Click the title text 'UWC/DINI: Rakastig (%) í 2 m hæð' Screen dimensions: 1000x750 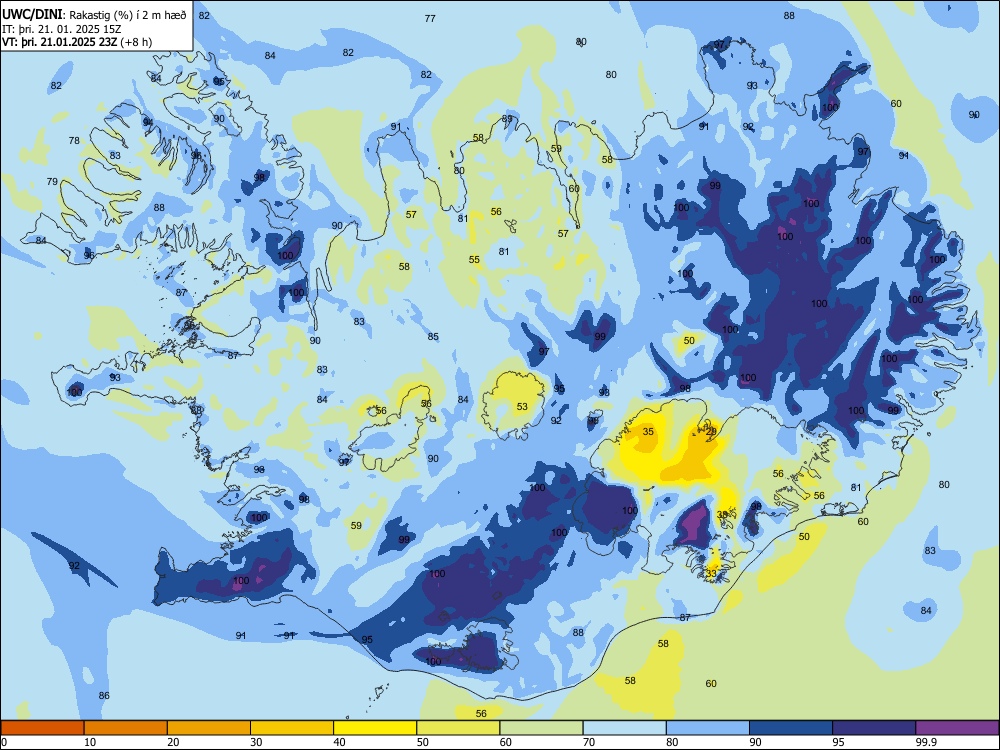pyautogui.click(x=94, y=15)
